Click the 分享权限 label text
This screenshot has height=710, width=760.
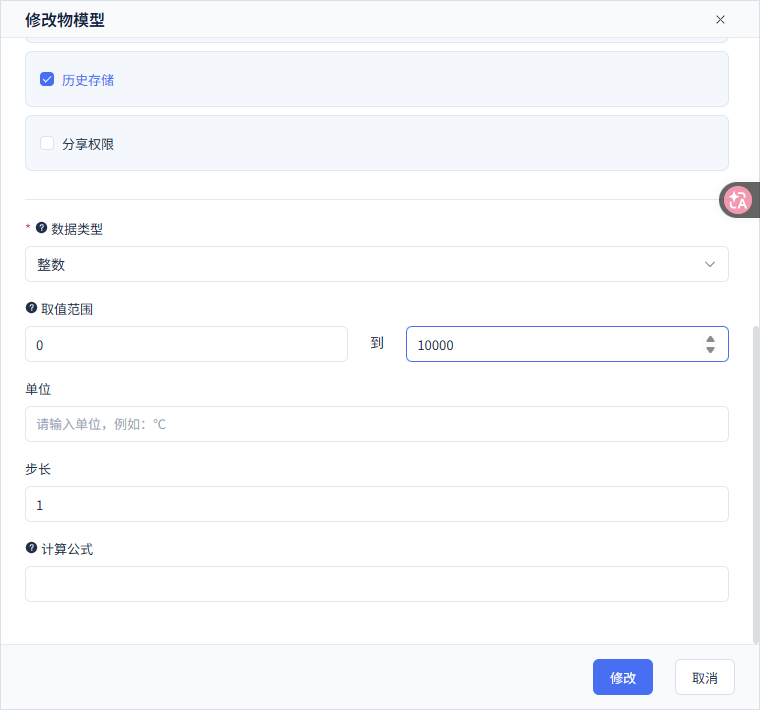click(88, 144)
